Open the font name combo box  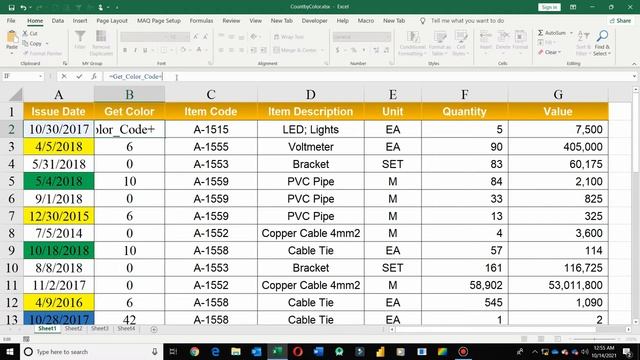[143, 37]
